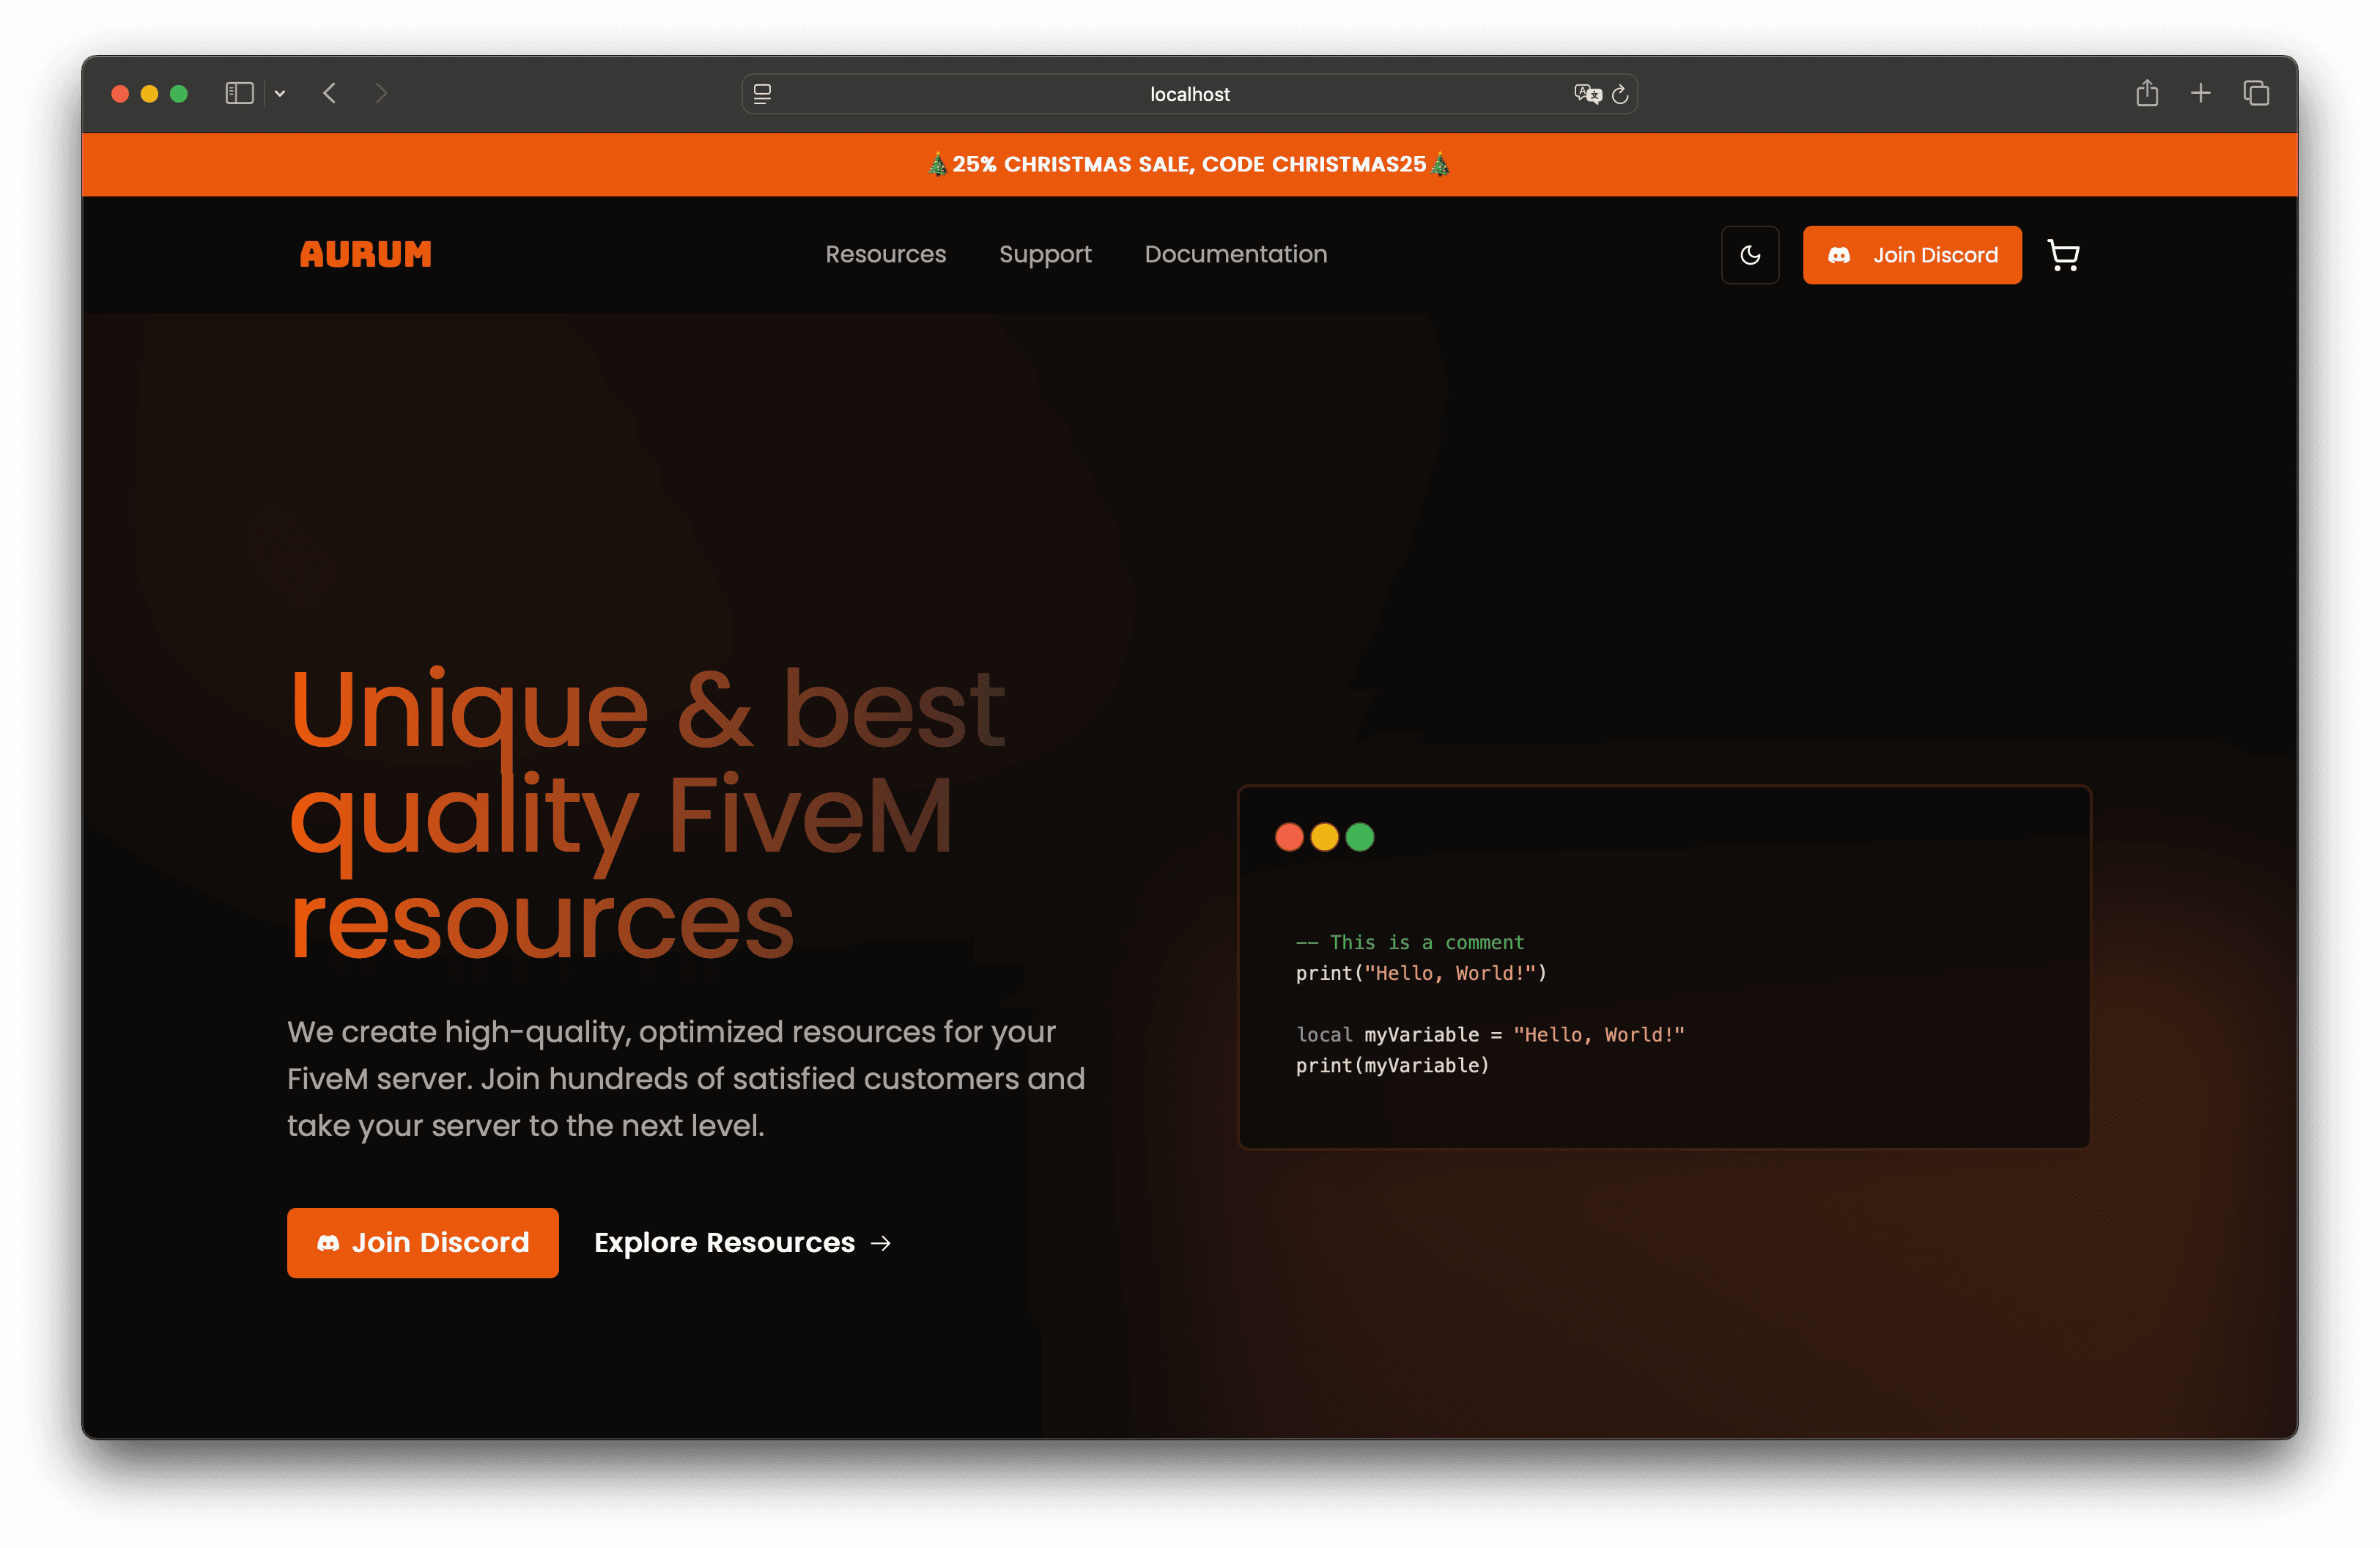Click the print("Hello, World!") code line
The height and width of the screenshot is (1548, 2380).
click(x=1421, y=973)
